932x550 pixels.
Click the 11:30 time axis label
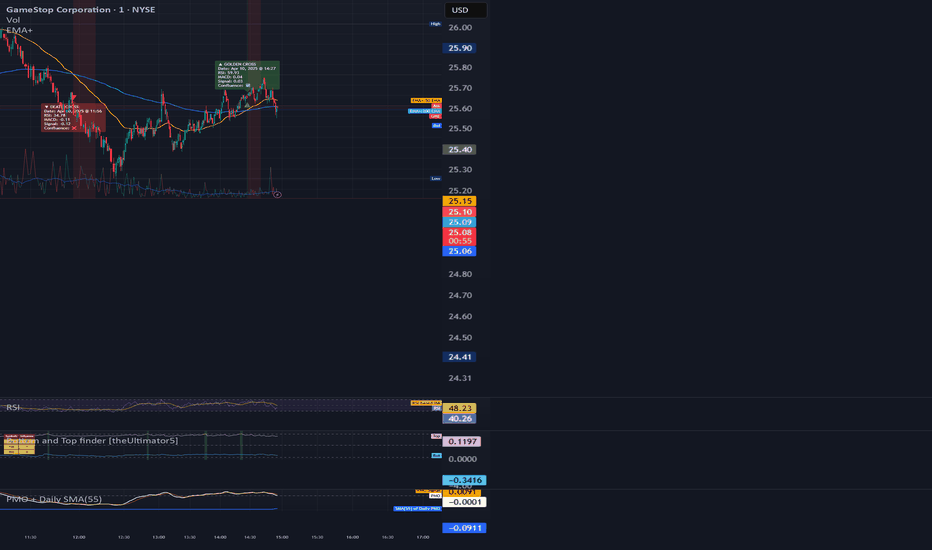(30, 538)
